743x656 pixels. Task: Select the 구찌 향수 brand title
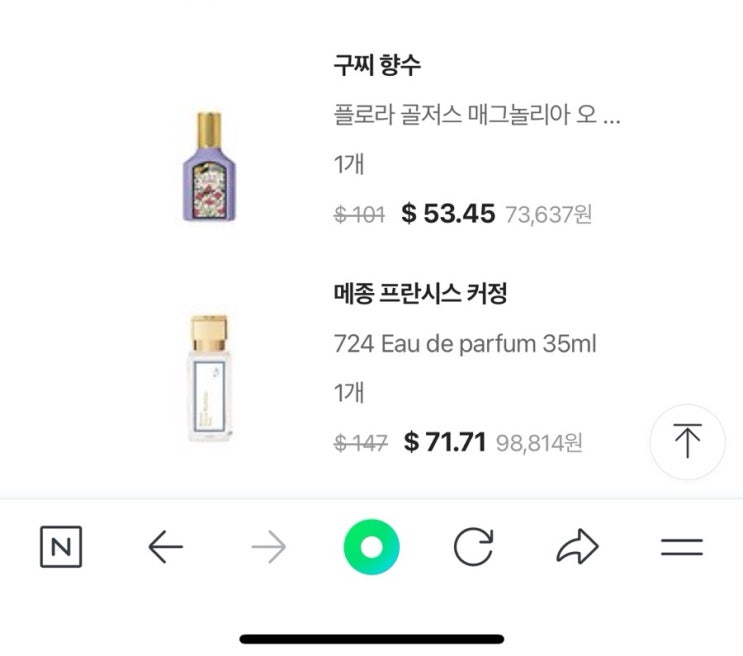377,66
